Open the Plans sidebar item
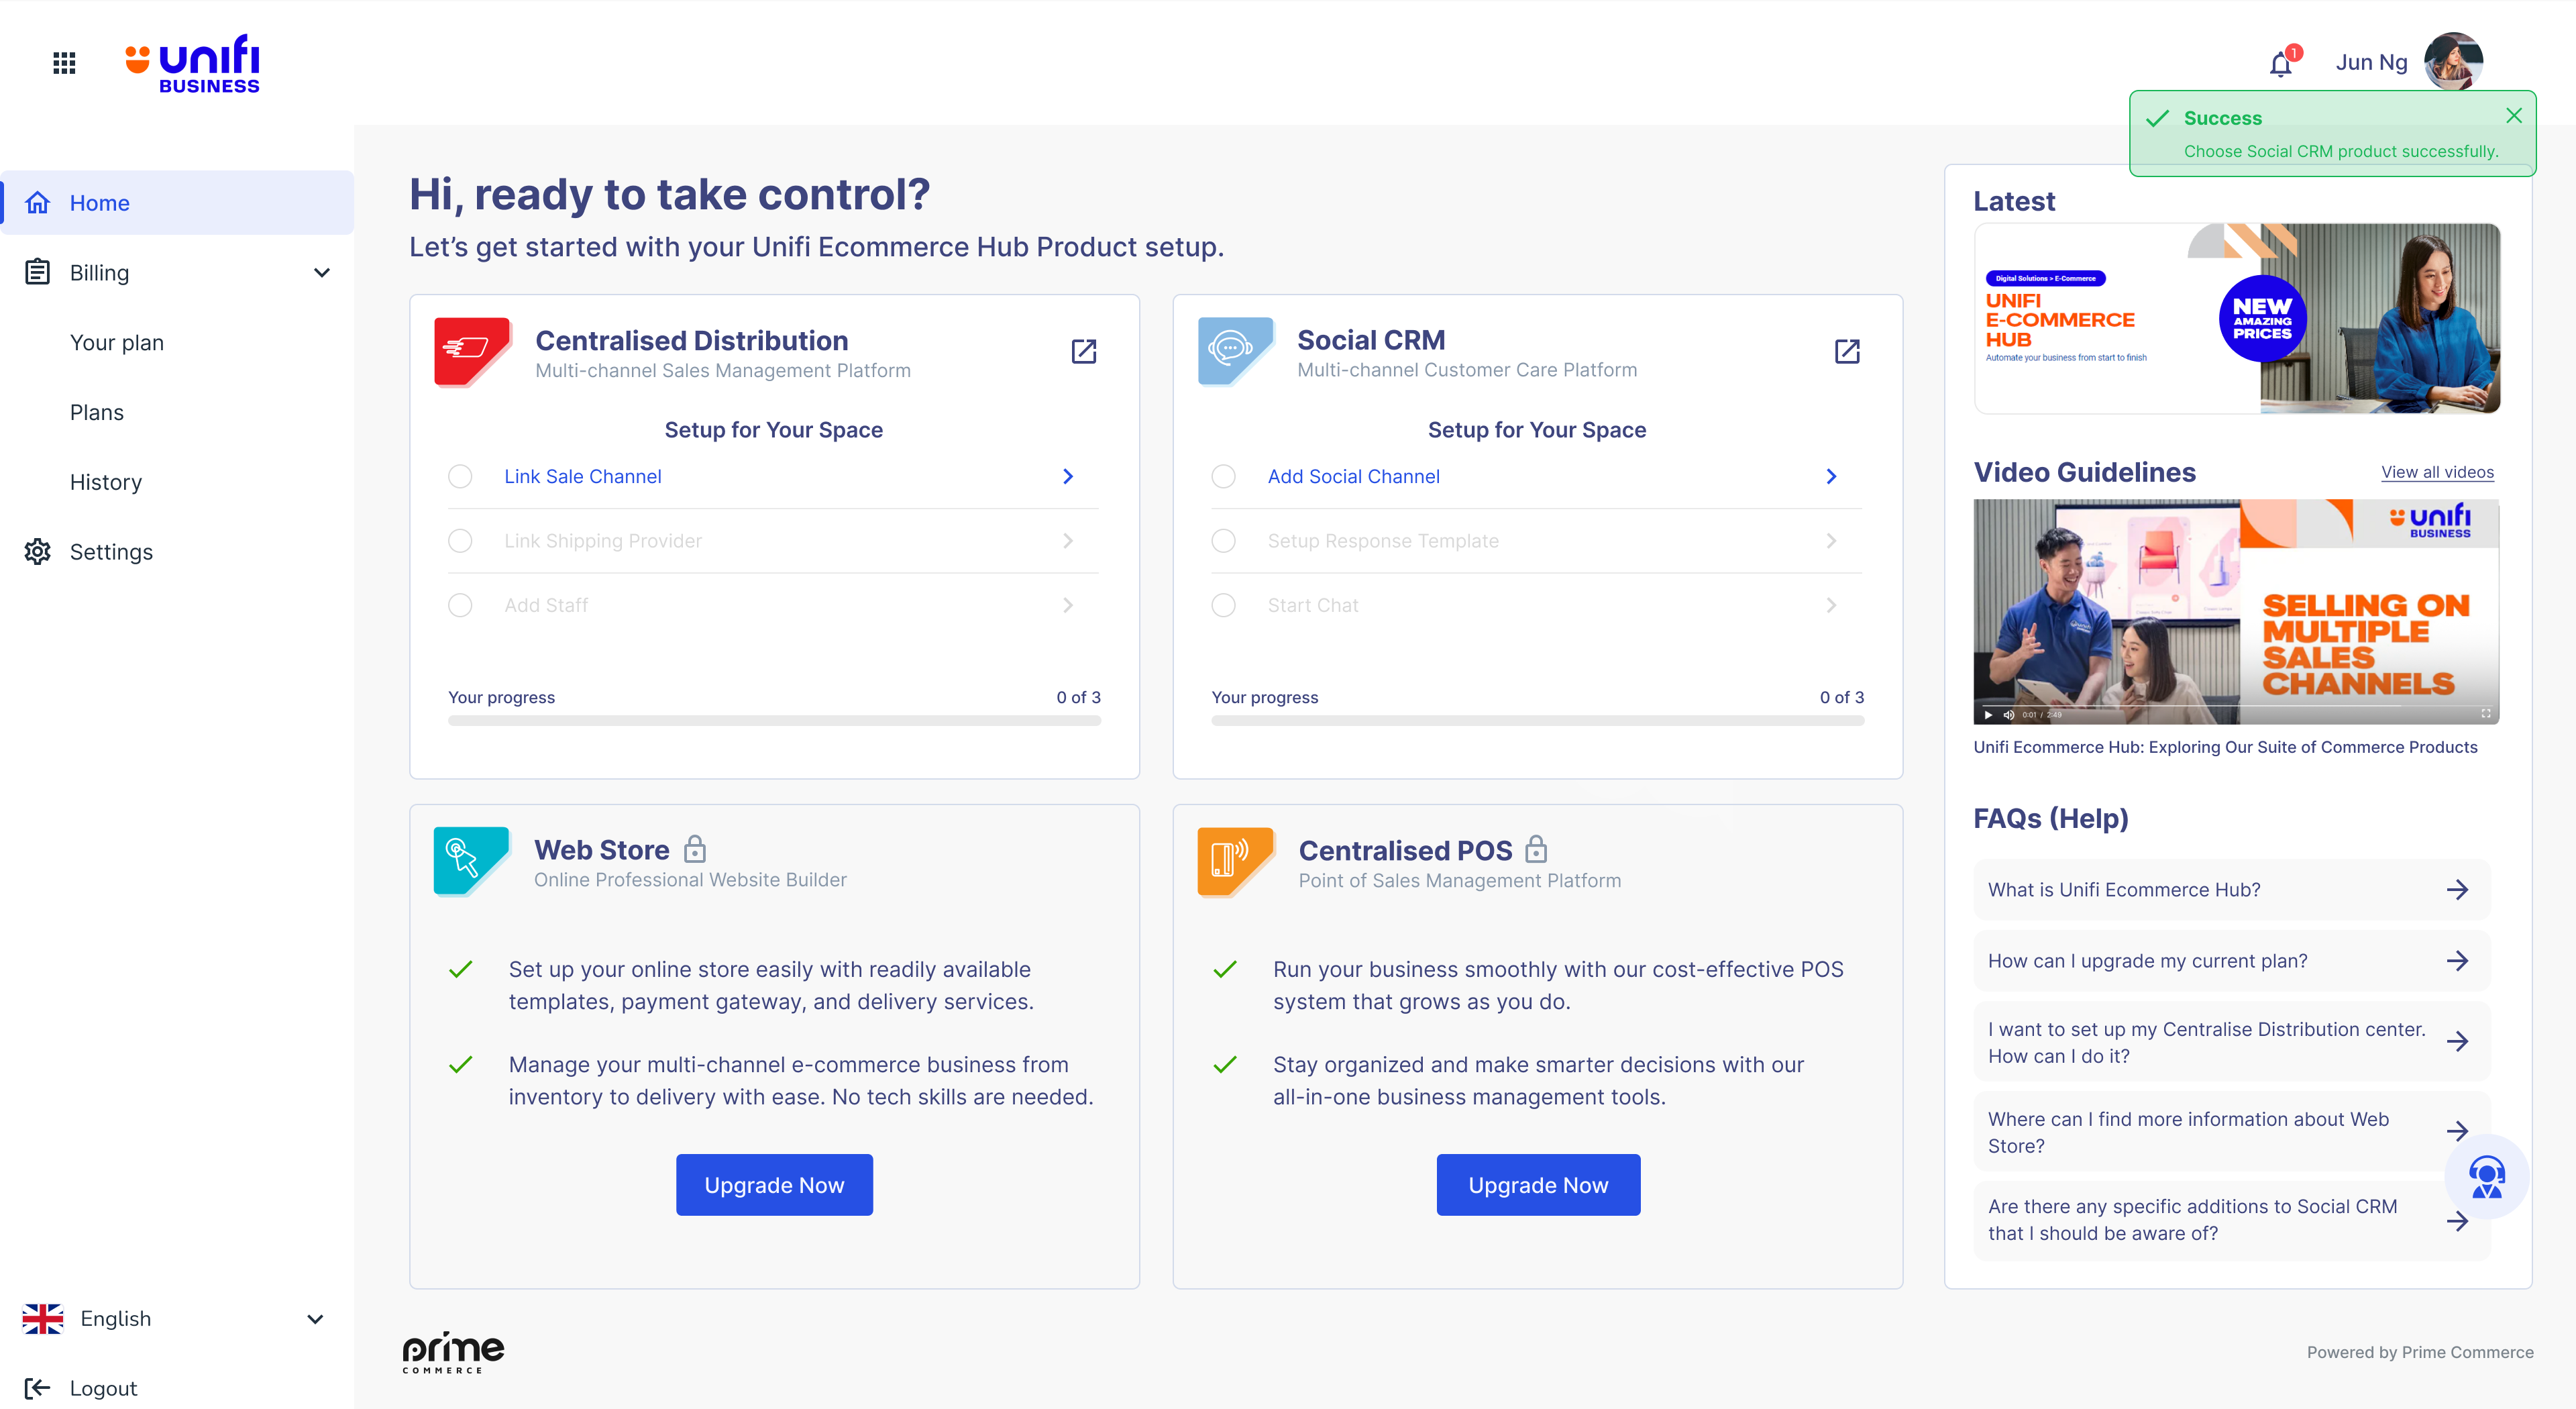This screenshot has height=1409, width=2576. pyautogui.click(x=97, y=412)
